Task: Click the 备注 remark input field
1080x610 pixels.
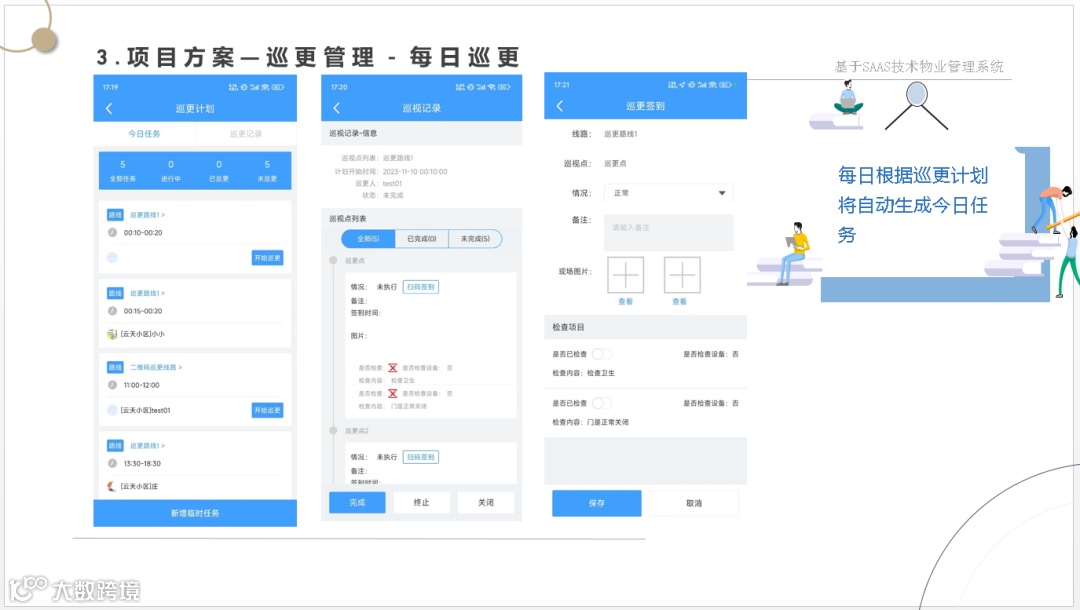Action: (x=669, y=233)
